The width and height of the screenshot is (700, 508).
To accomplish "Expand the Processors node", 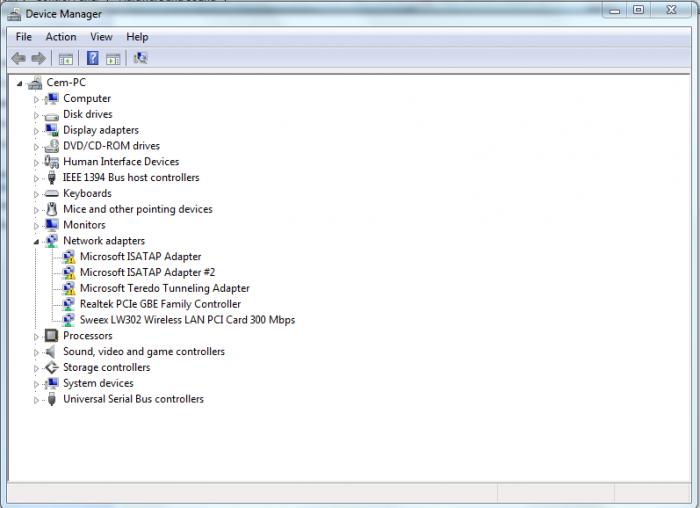I will 36,337.
